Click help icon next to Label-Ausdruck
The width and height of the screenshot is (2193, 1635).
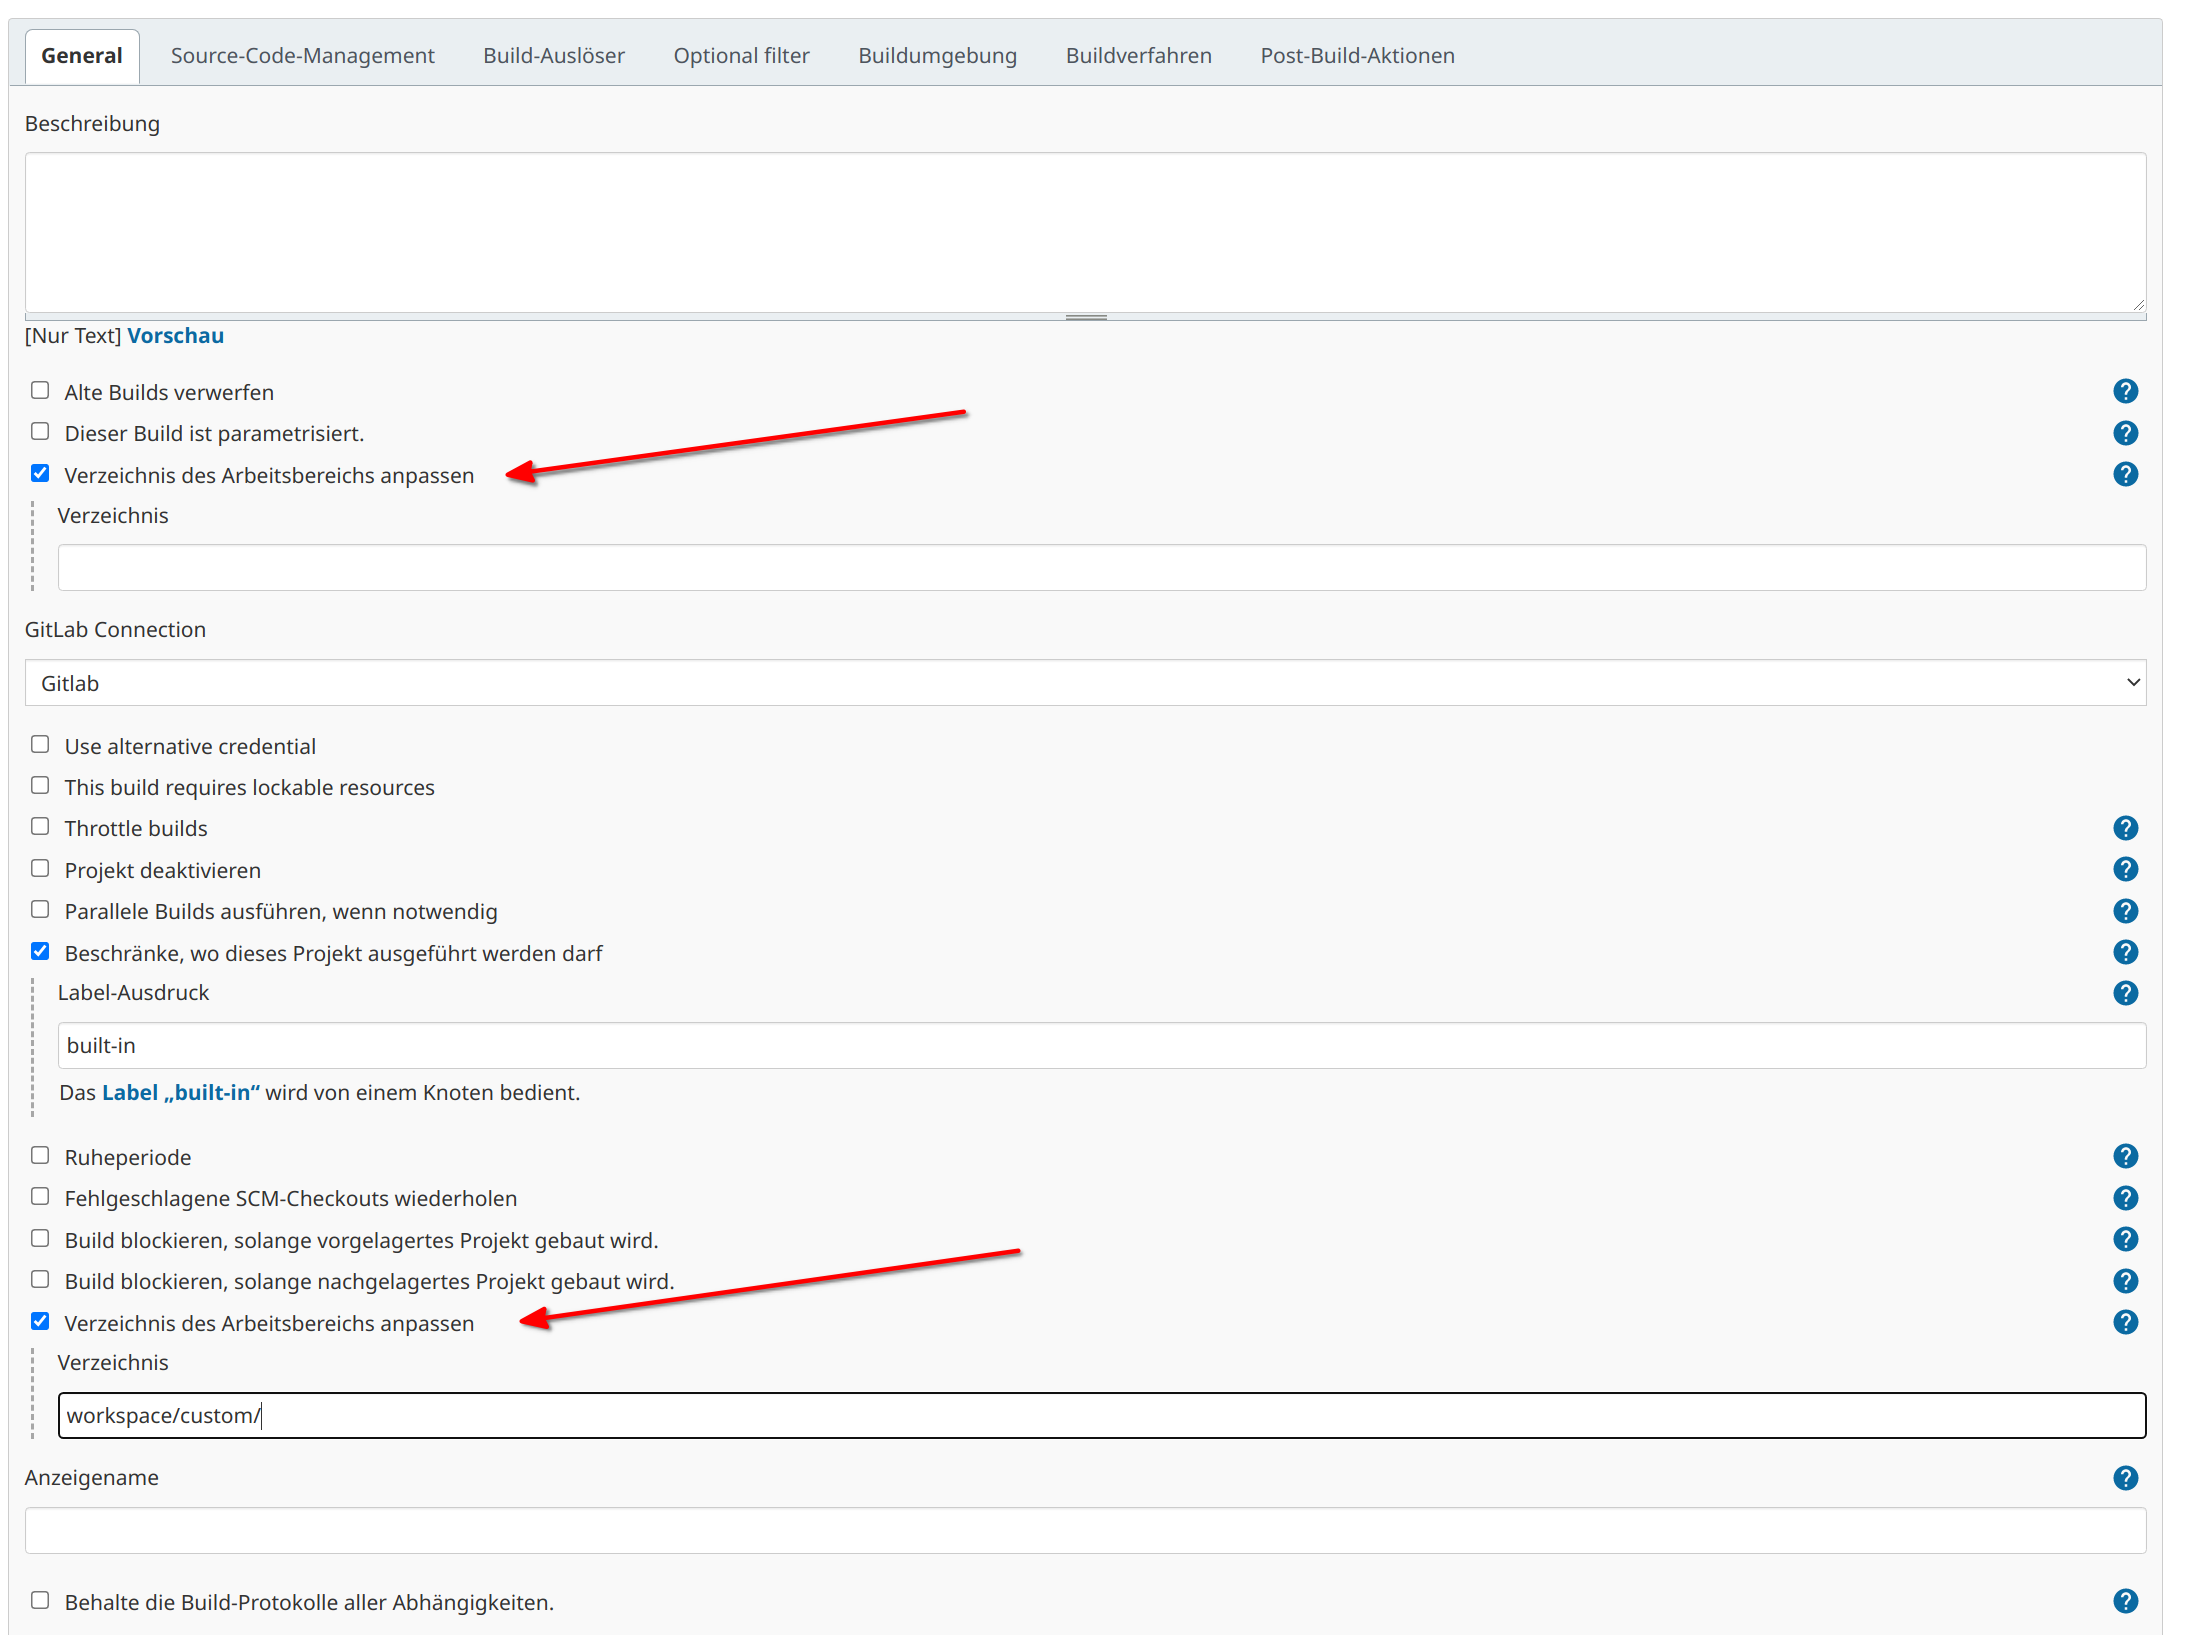2125,993
